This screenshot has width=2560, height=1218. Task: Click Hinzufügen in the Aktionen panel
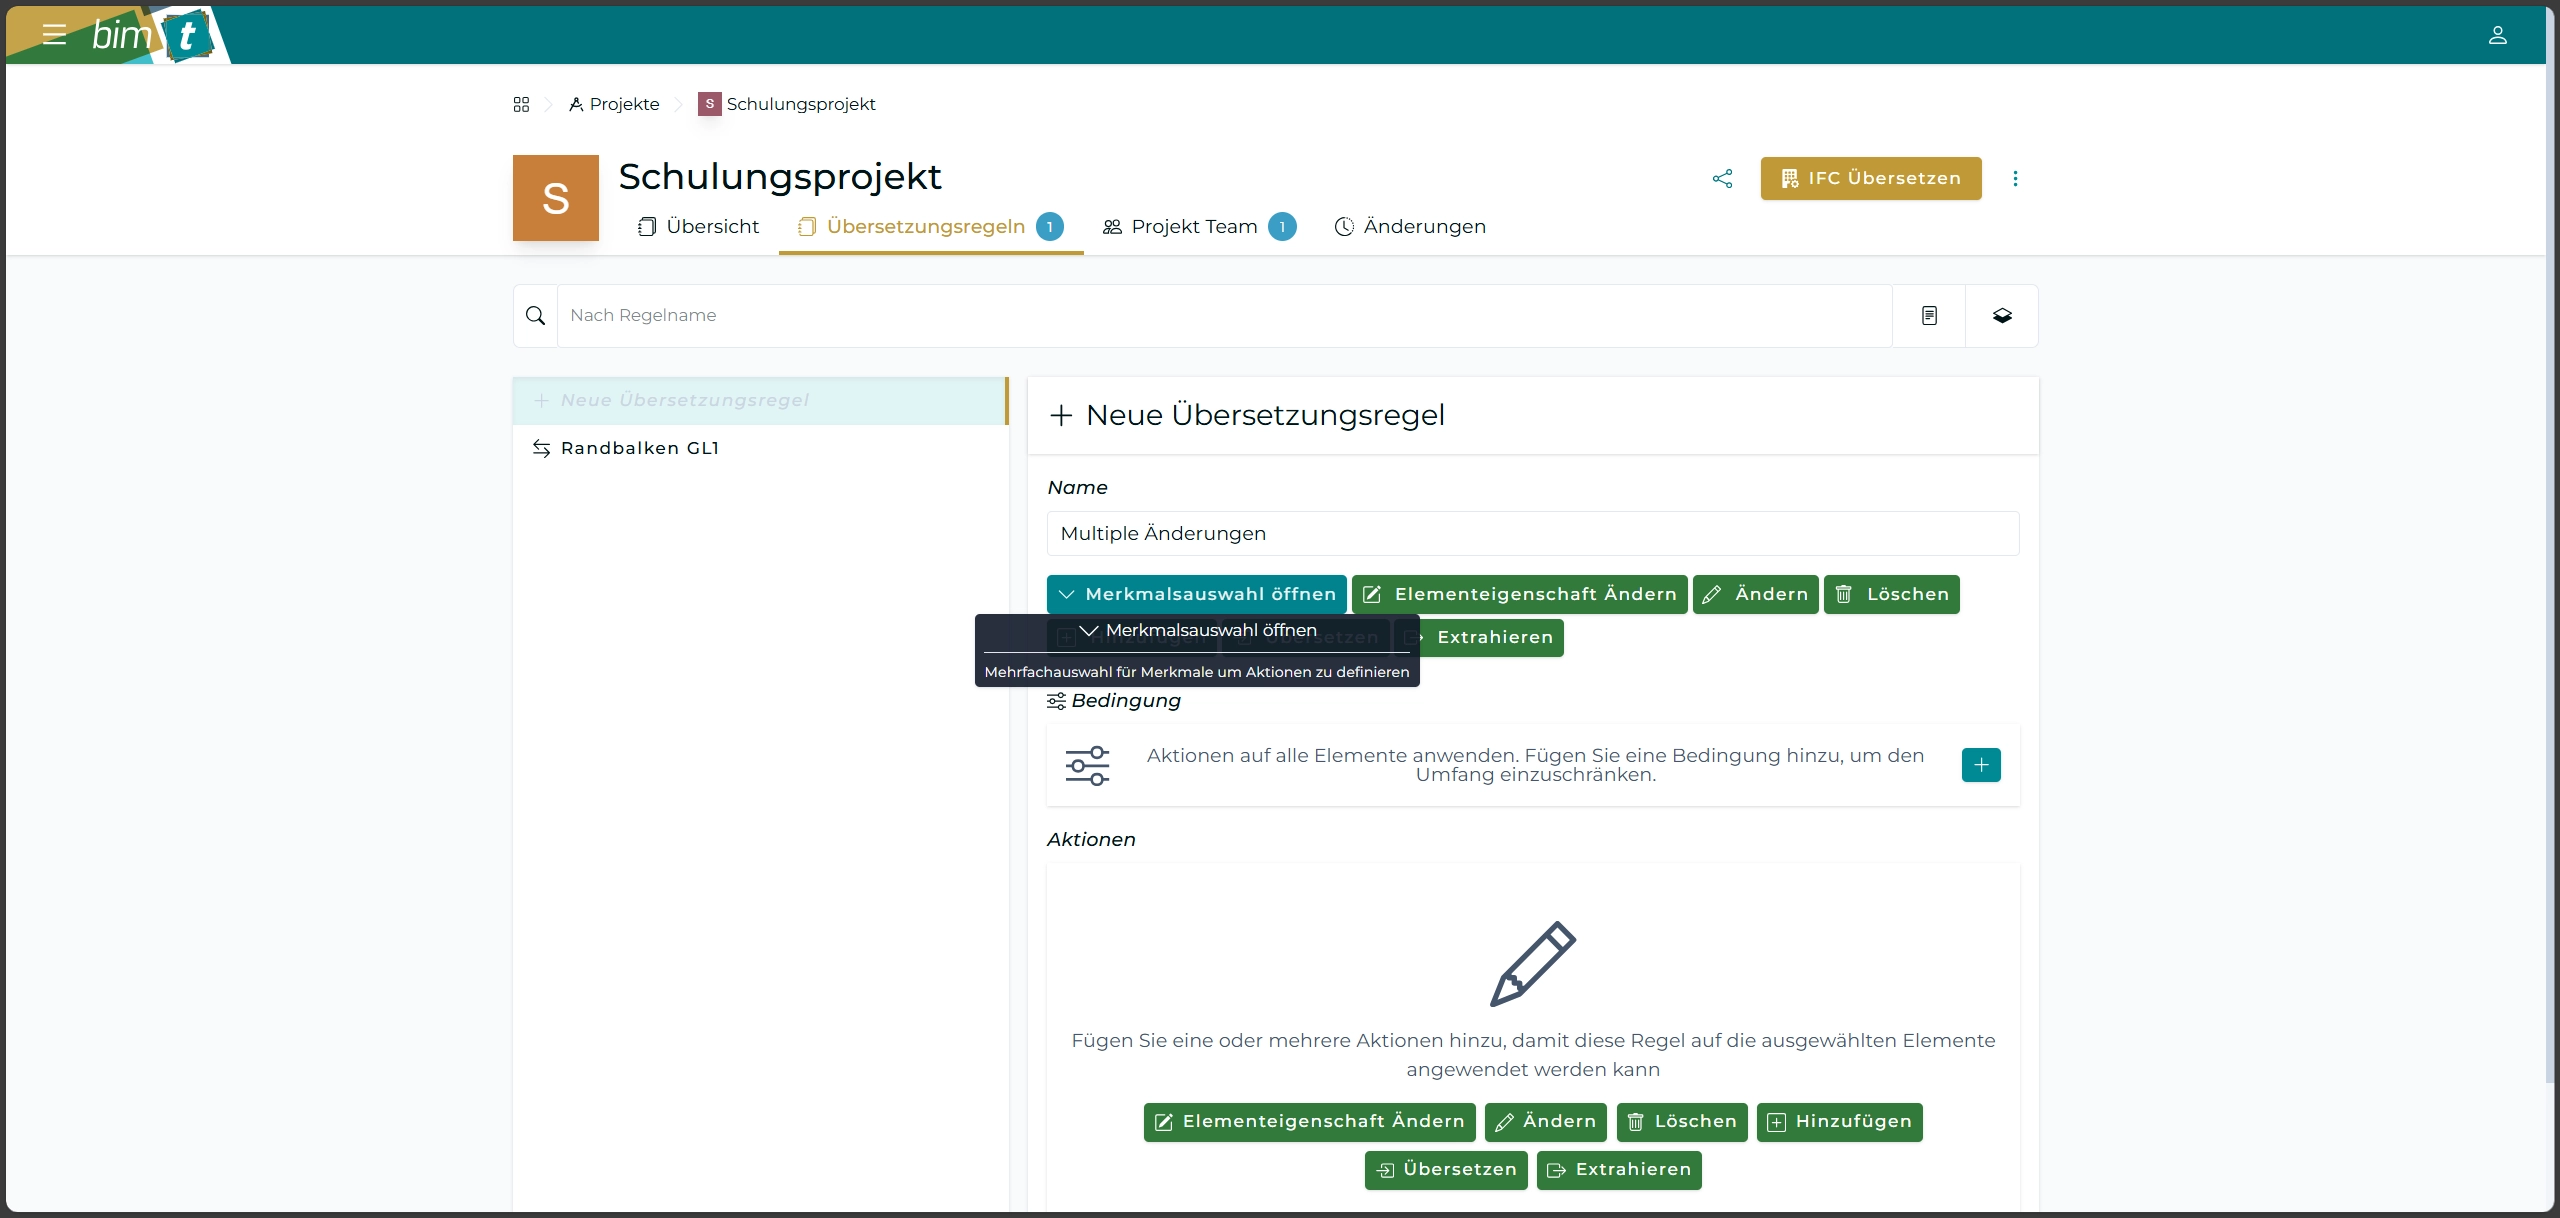pyautogui.click(x=1839, y=1122)
